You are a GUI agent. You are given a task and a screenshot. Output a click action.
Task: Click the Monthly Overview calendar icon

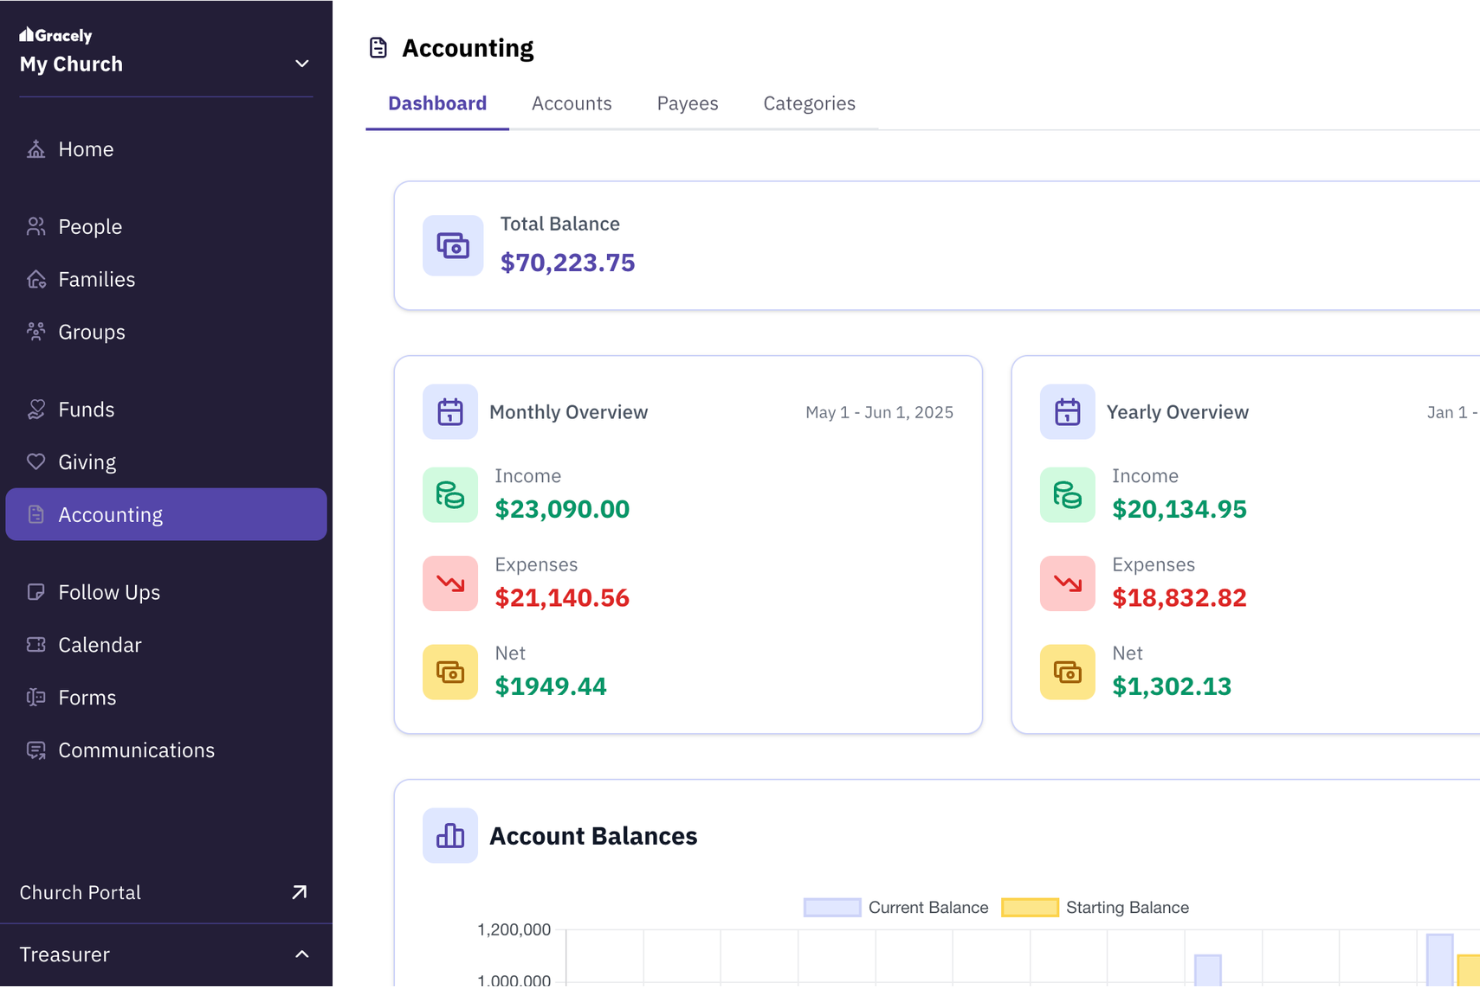(x=450, y=412)
